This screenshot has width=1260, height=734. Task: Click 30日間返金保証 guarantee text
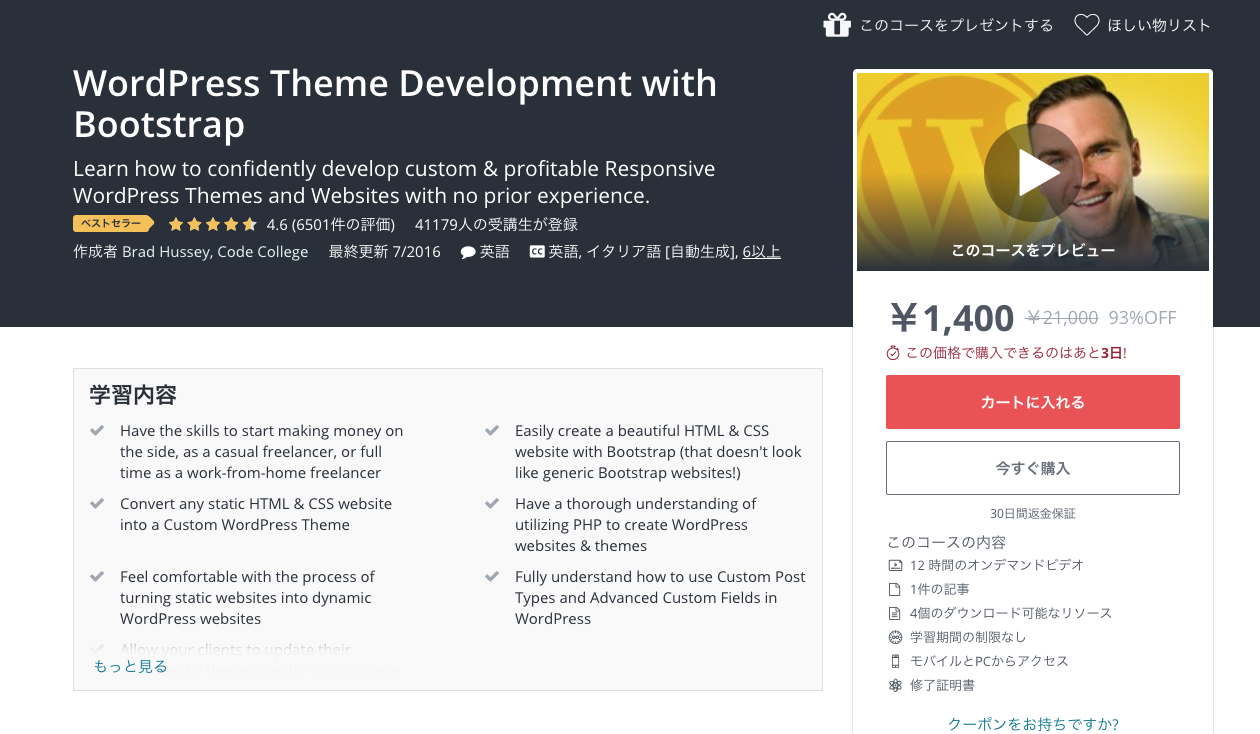point(1033,513)
